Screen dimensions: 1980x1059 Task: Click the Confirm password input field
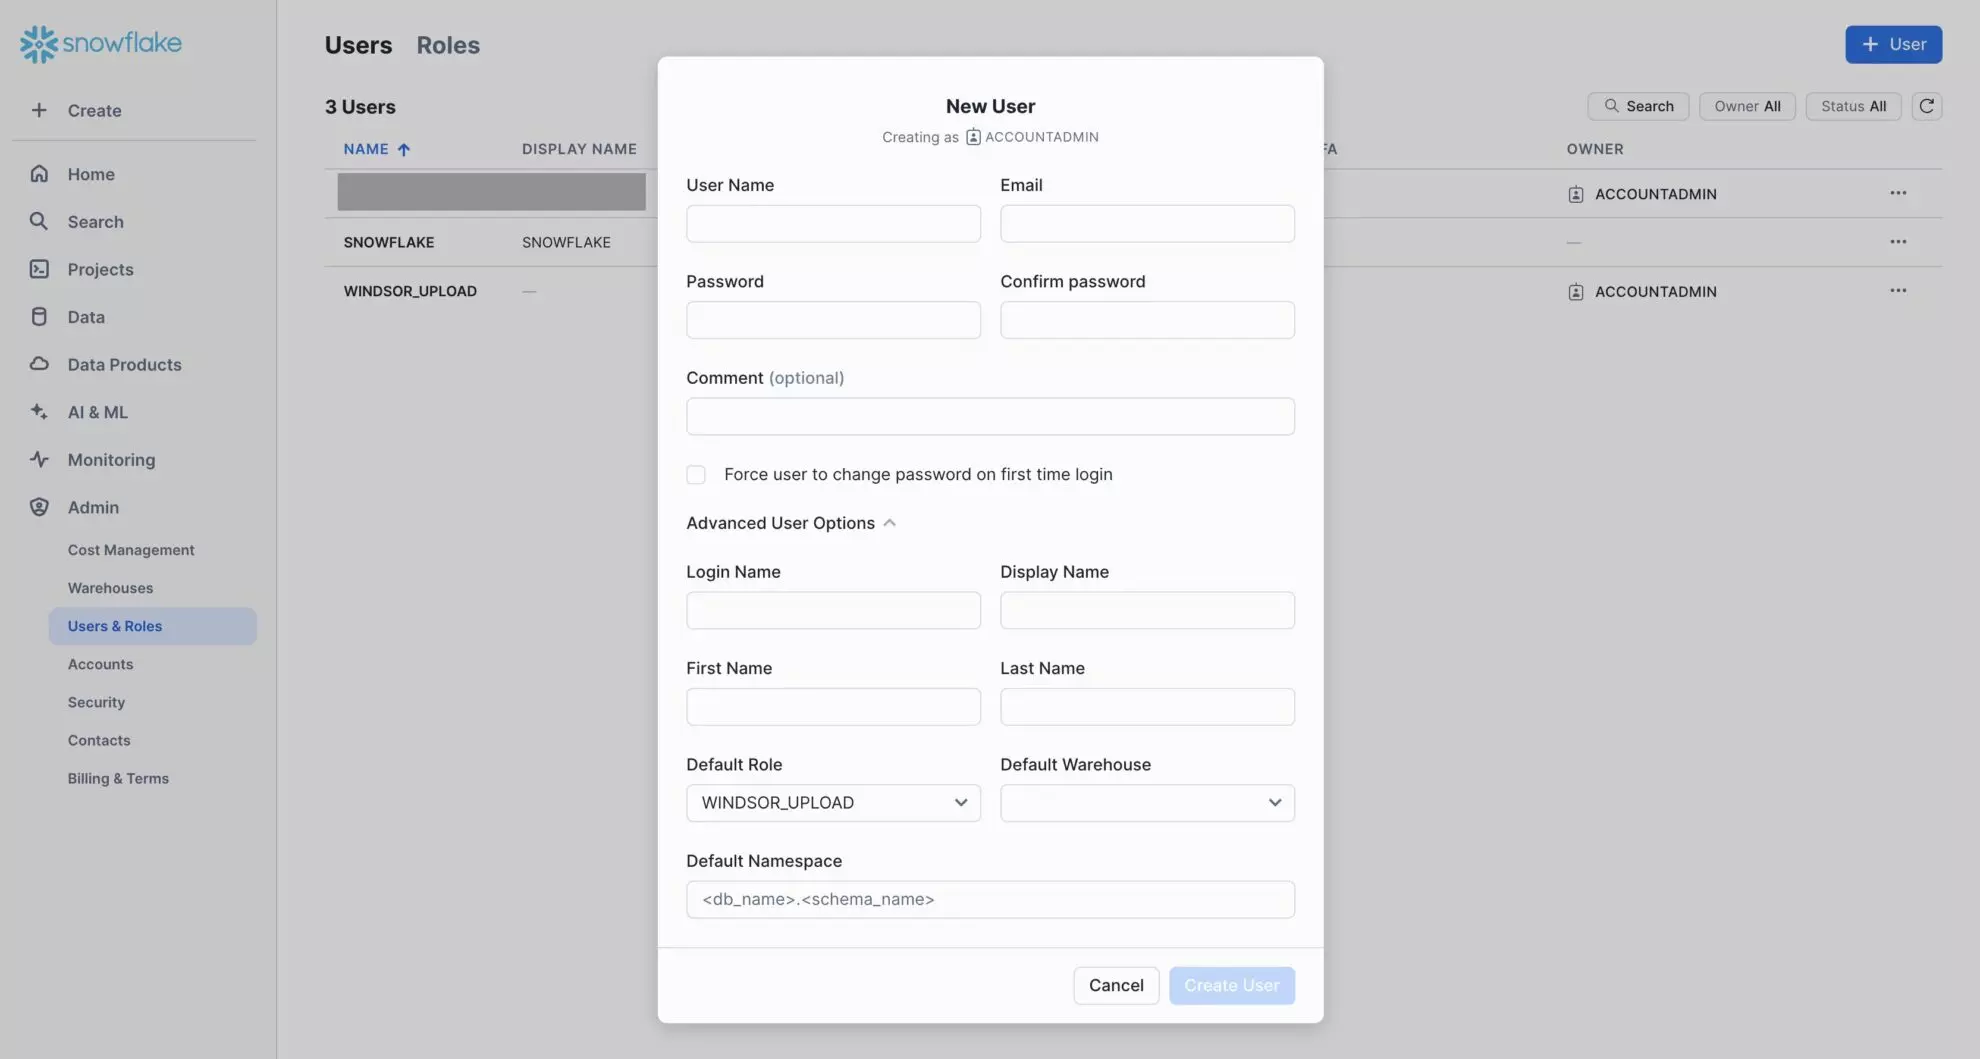click(1147, 320)
